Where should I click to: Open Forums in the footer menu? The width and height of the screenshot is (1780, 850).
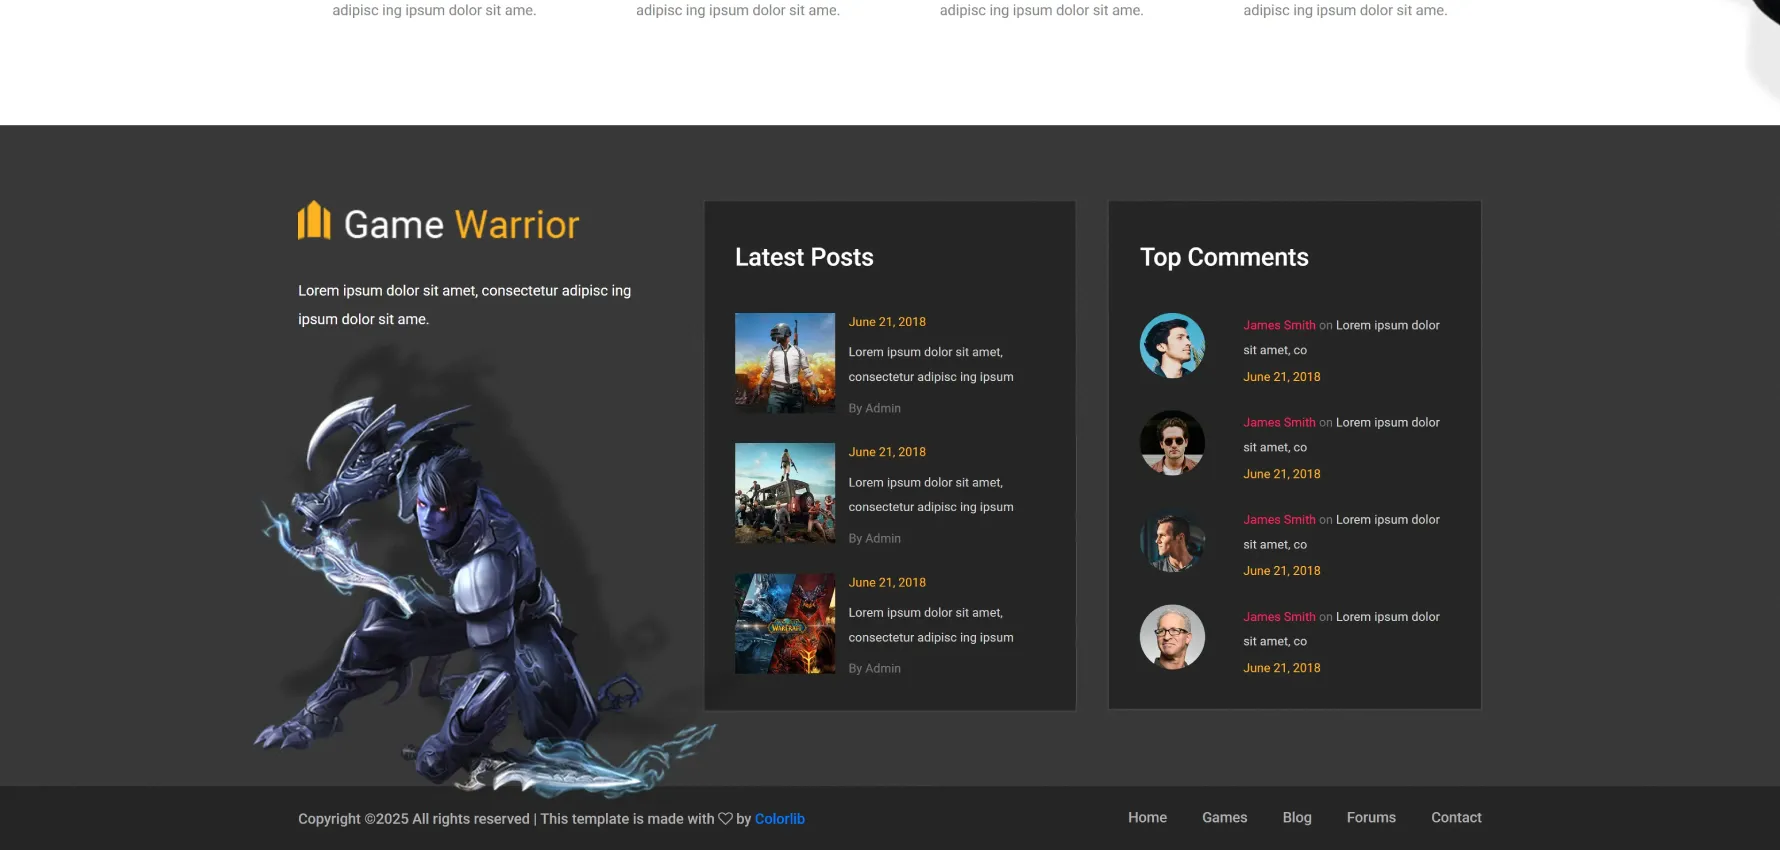coord(1371,817)
